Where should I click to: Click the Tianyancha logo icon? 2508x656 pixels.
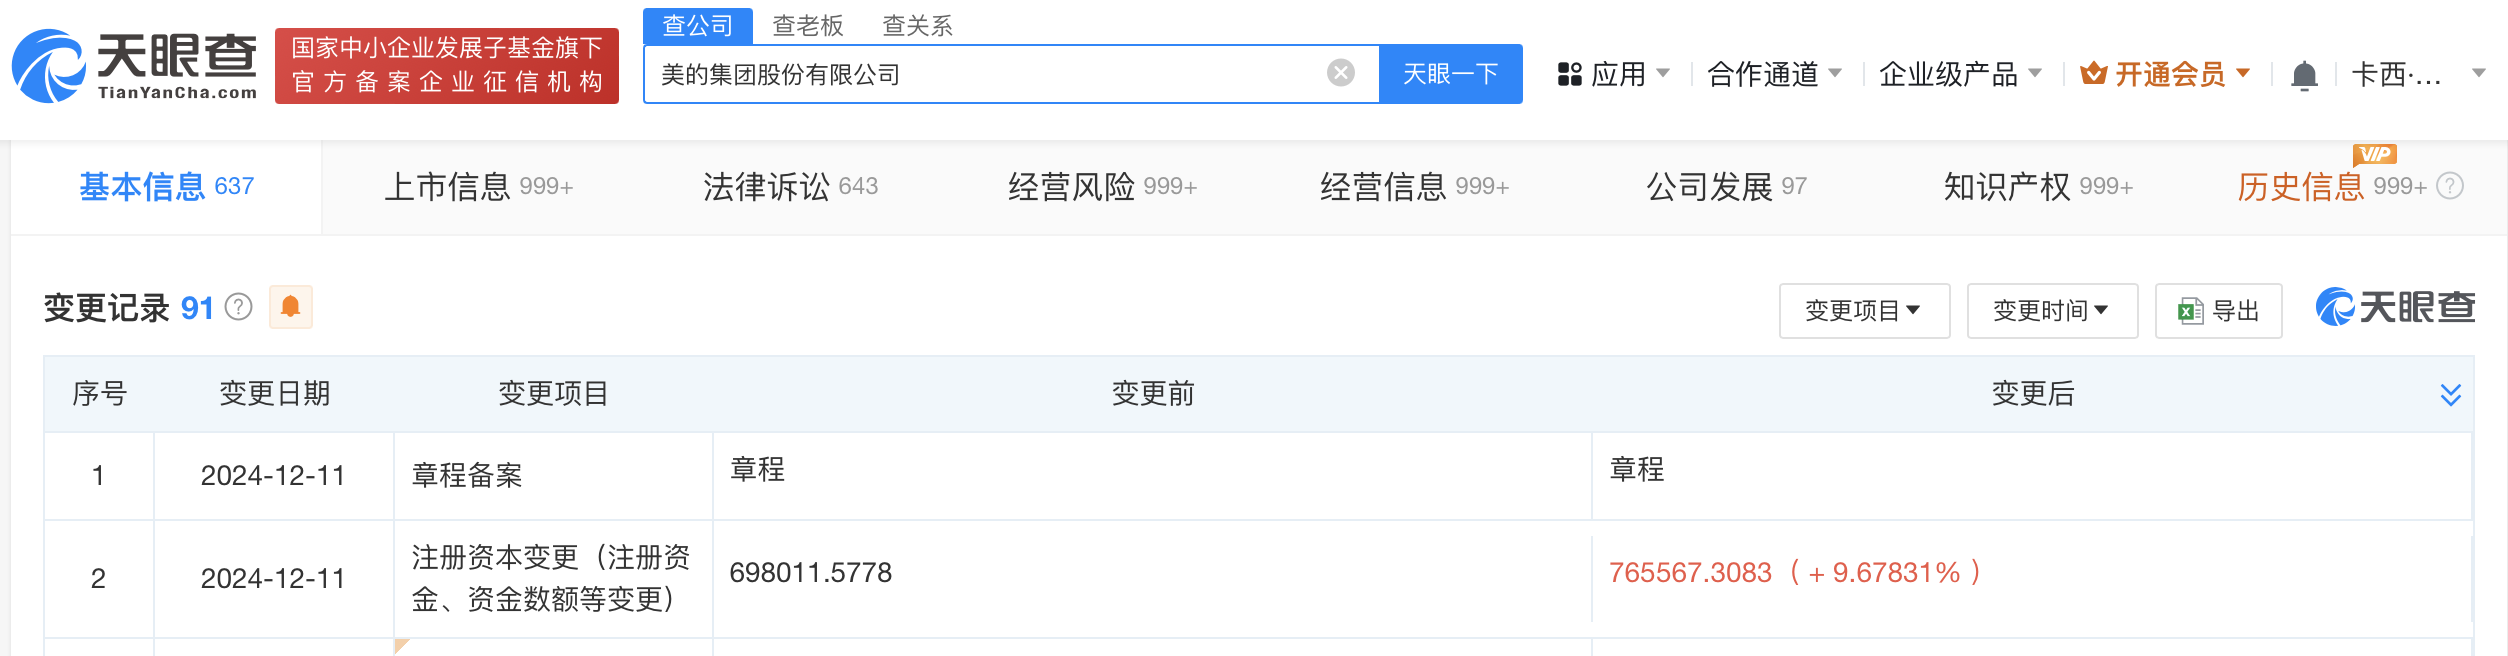(48, 66)
